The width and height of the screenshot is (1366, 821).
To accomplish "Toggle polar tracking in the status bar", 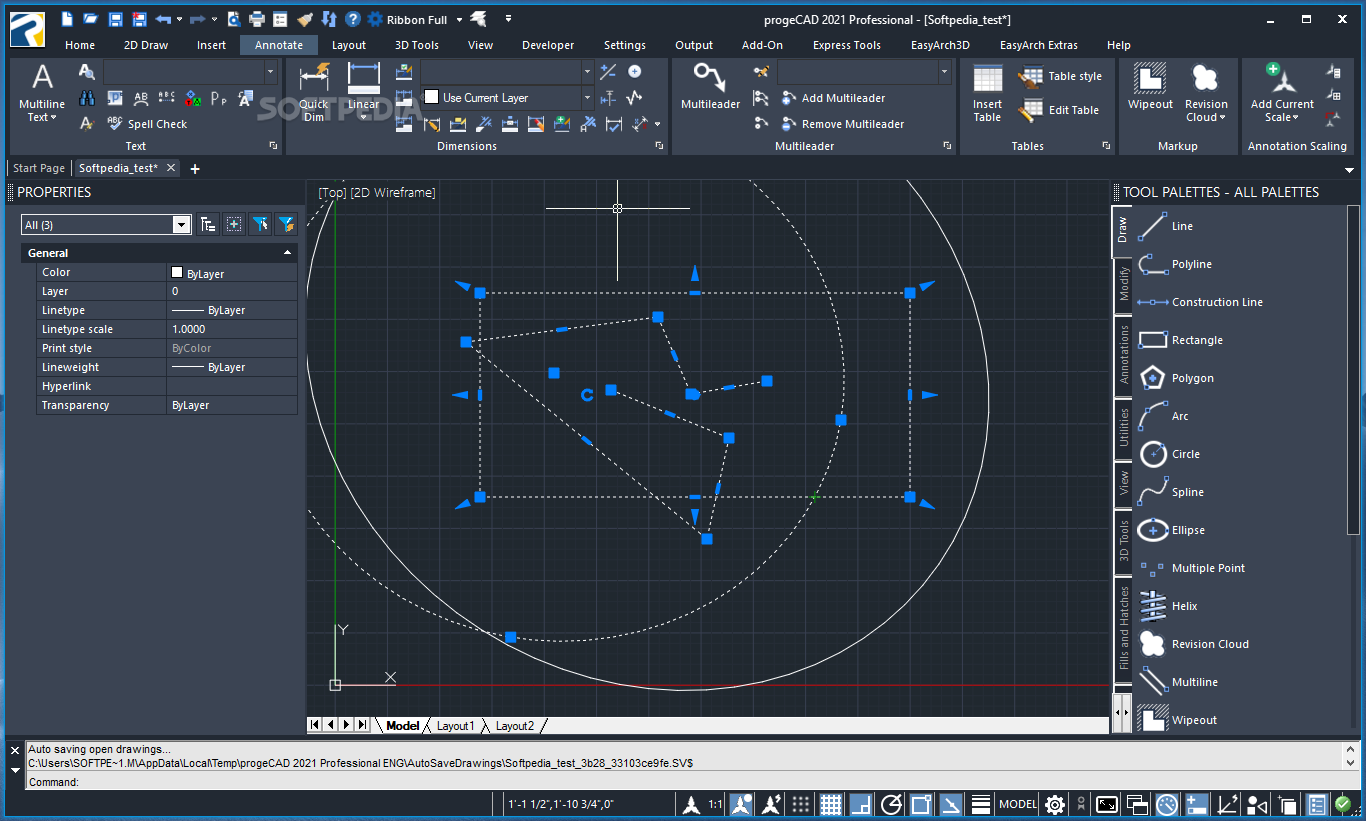I will [x=891, y=804].
